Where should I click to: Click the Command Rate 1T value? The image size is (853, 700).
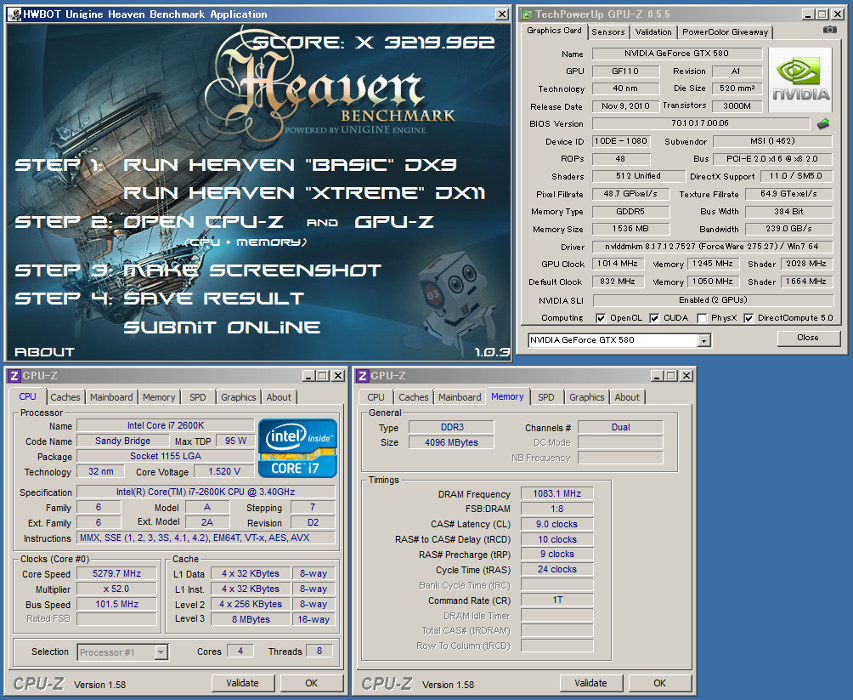coord(557,599)
